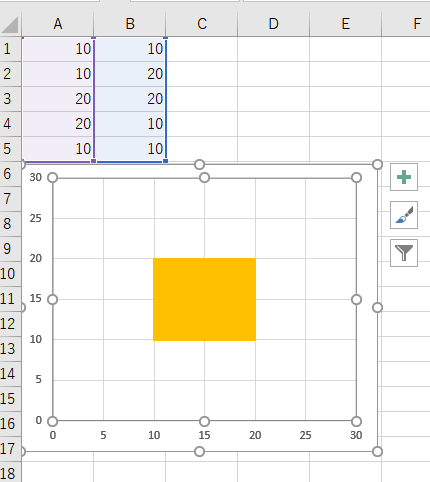430x482 pixels.
Task: Select row 5 header
Action: 10,149
